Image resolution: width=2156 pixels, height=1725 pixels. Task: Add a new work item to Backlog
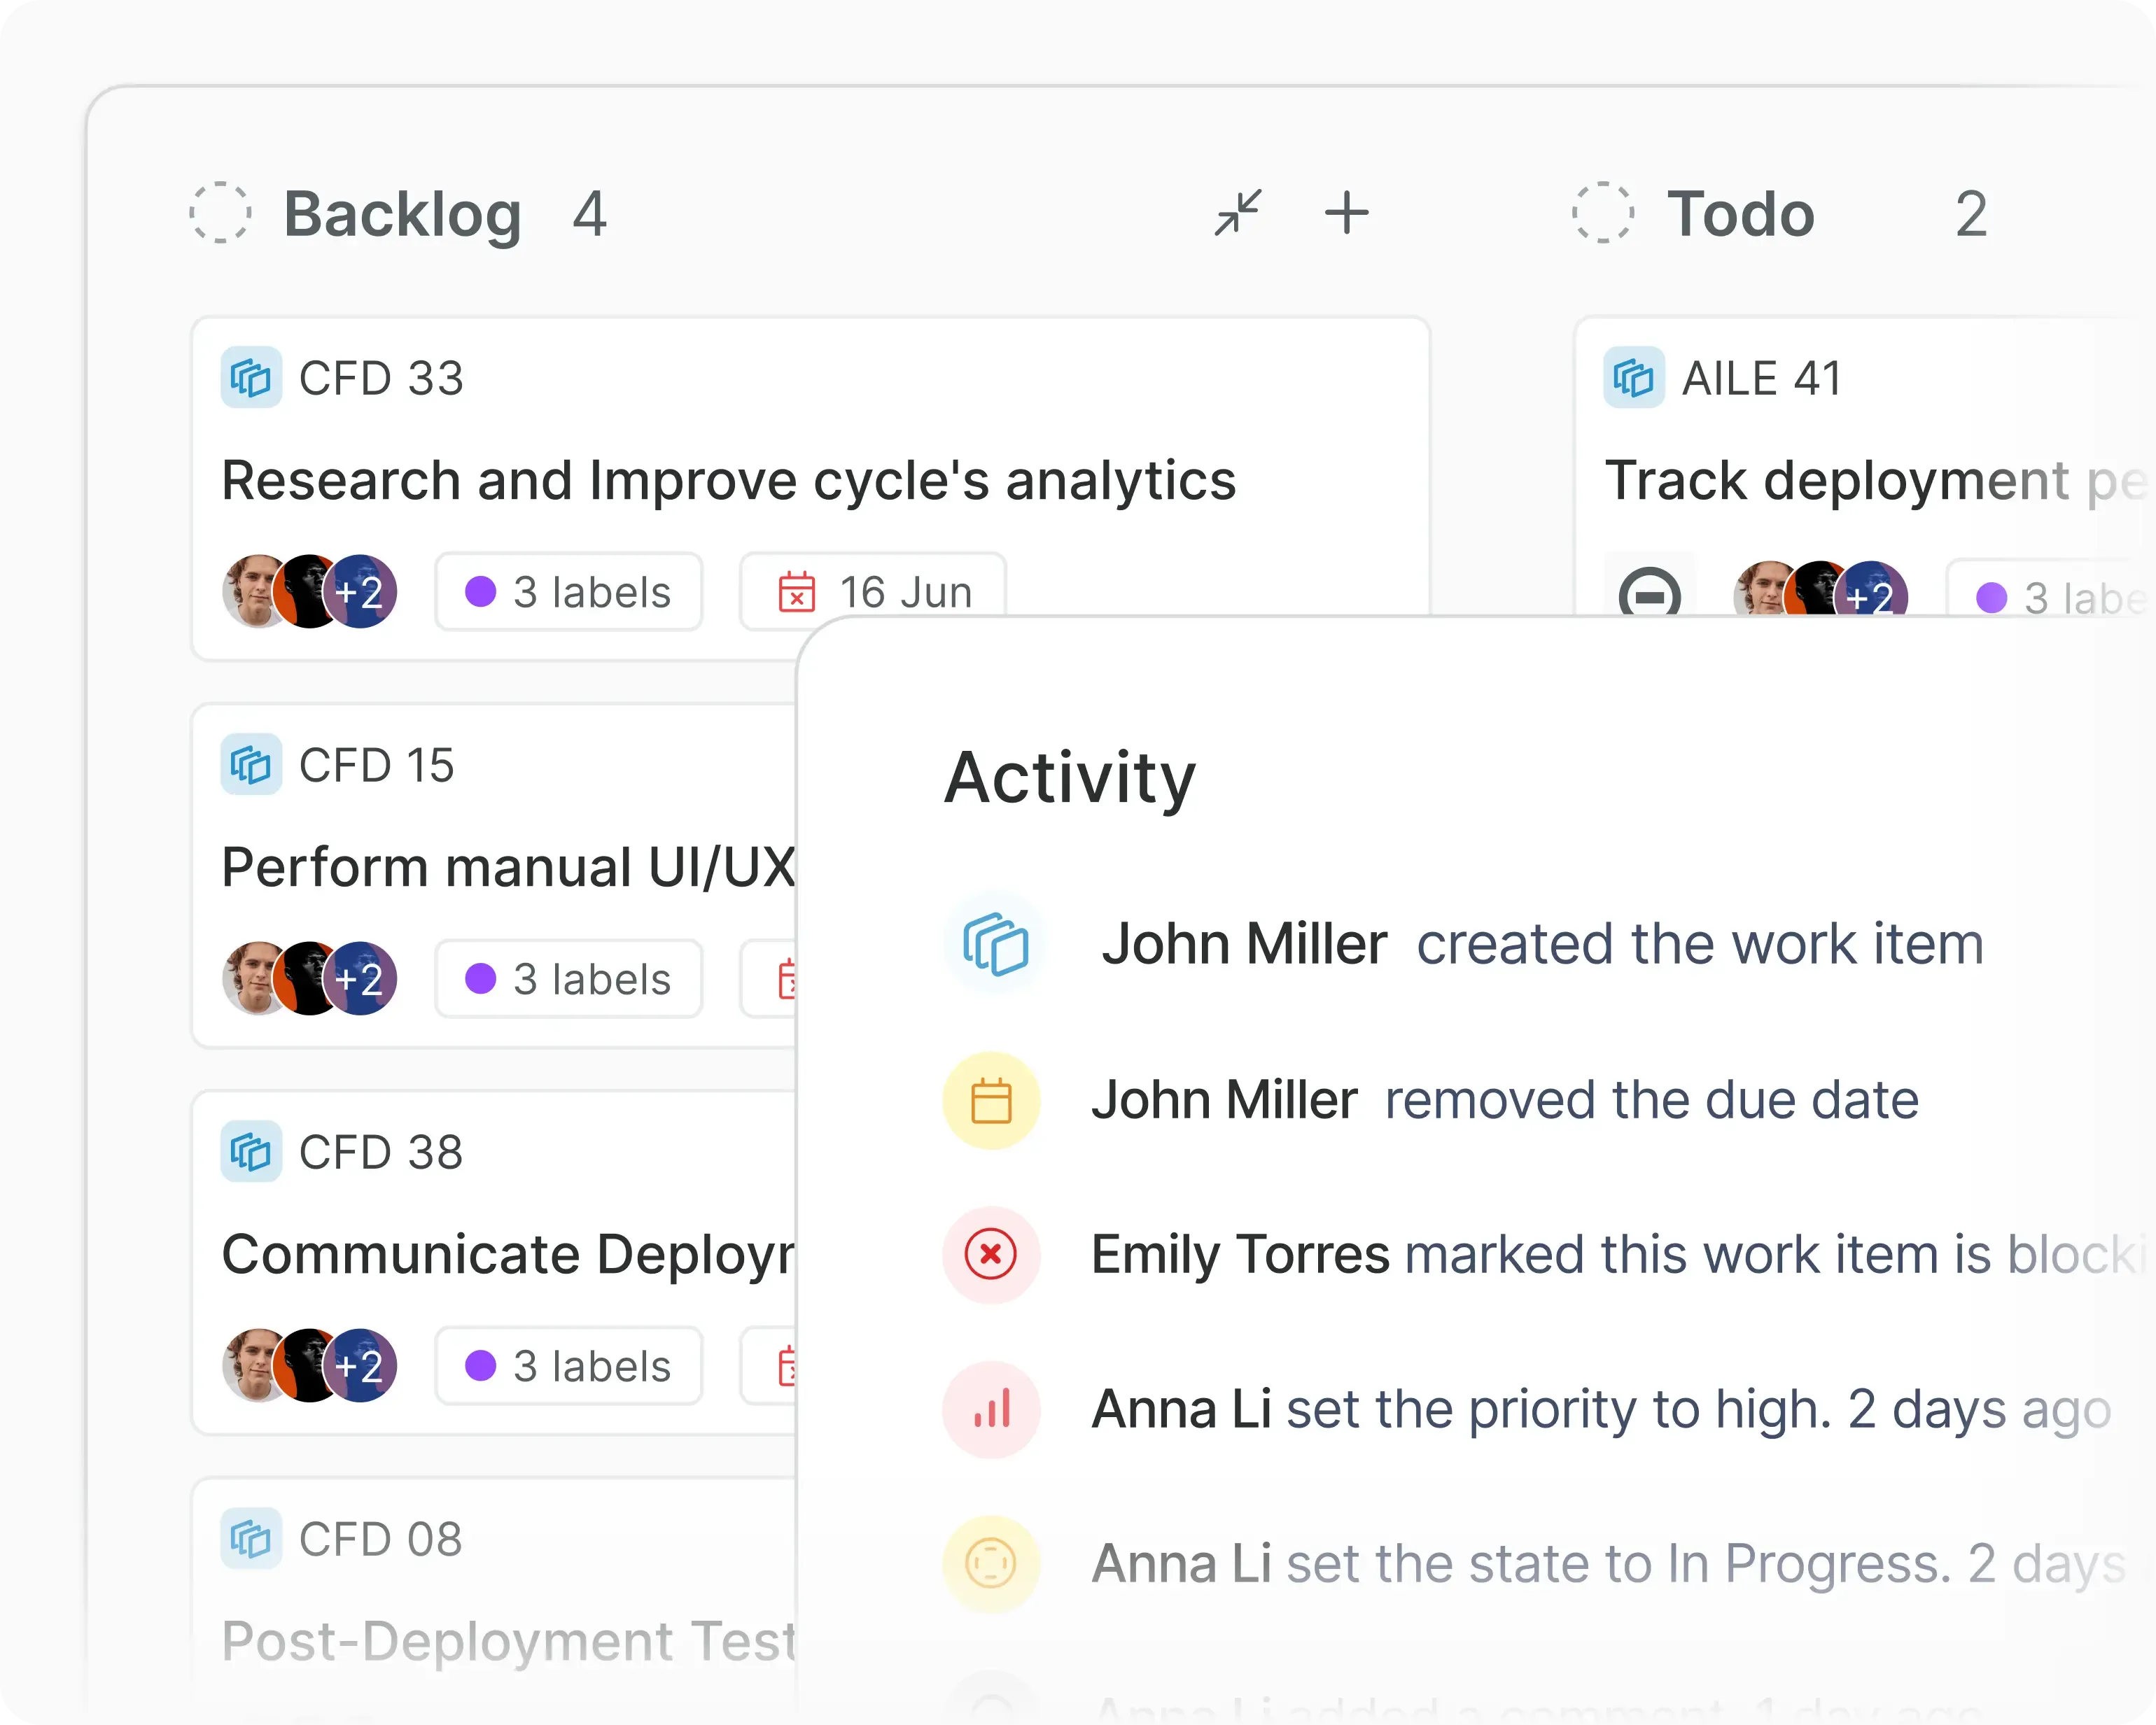tap(1347, 213)
